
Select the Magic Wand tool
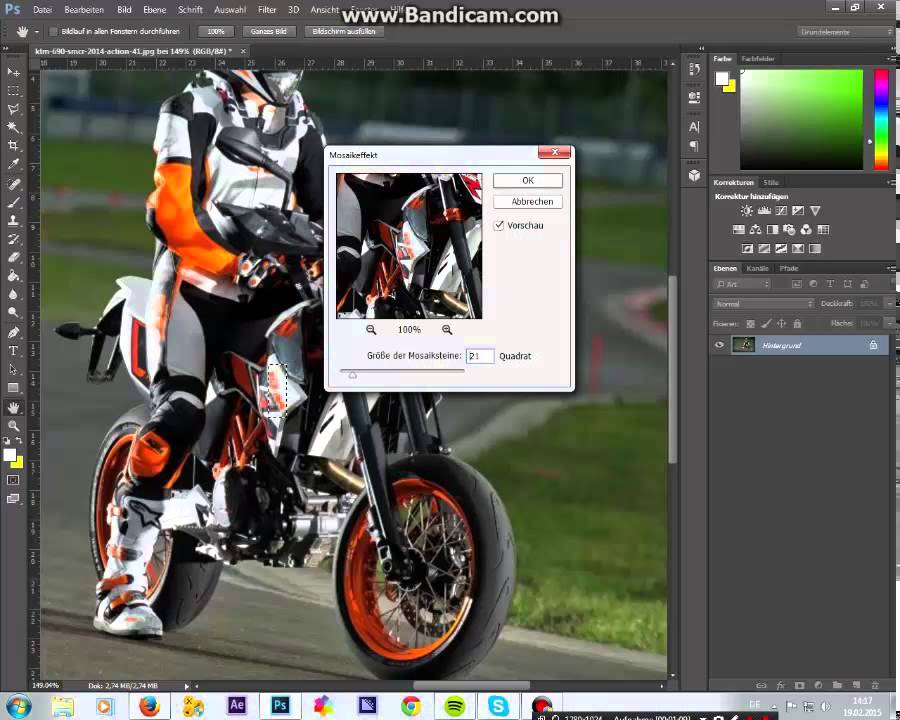pyautogui.click(x=13, y=127)
